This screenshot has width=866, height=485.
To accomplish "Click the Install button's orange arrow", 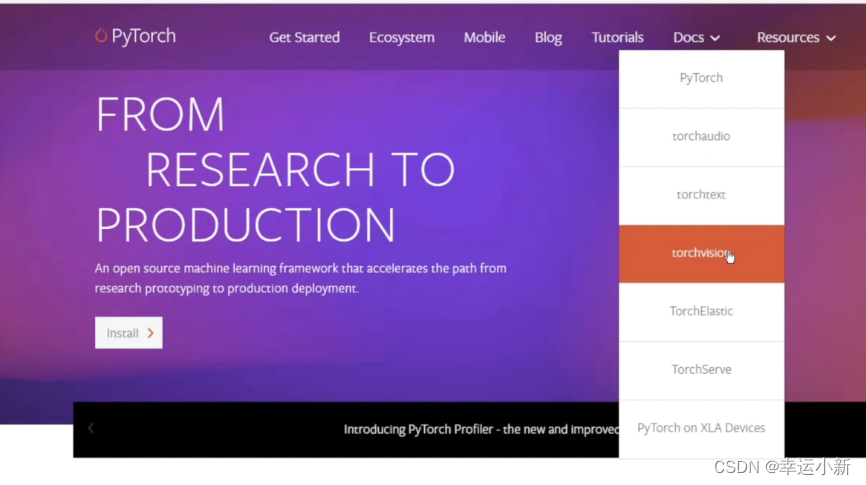I will pos(150,333).
